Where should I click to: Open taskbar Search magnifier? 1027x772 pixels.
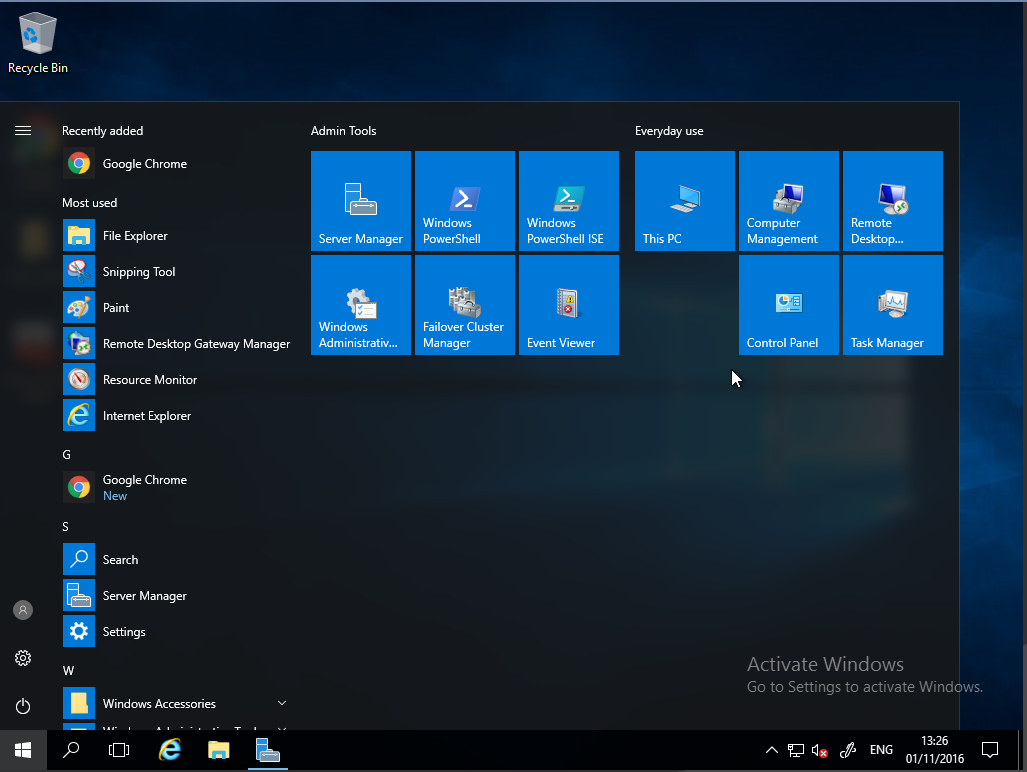click(x=71, y=750)
